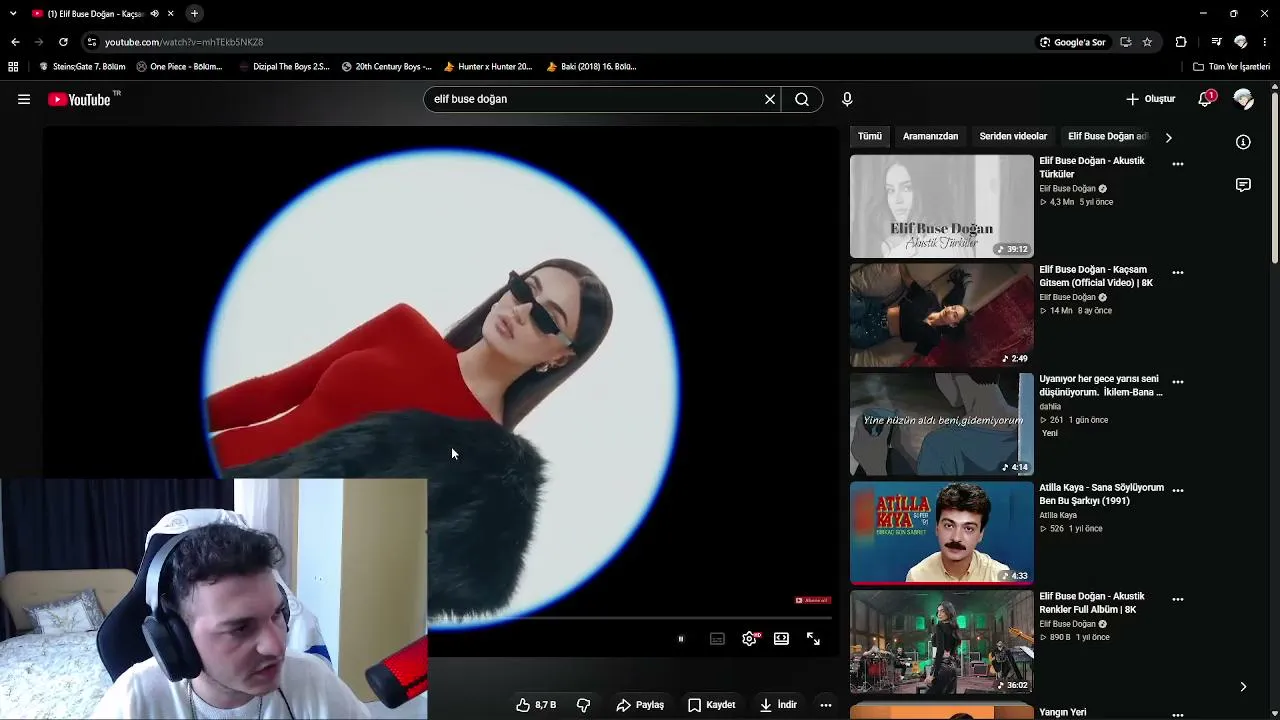The height and width of the screenshot is (720, 1280).
Task: Open the browser media controls icon
Action: pyautogui.click(x=1216, y=42)
